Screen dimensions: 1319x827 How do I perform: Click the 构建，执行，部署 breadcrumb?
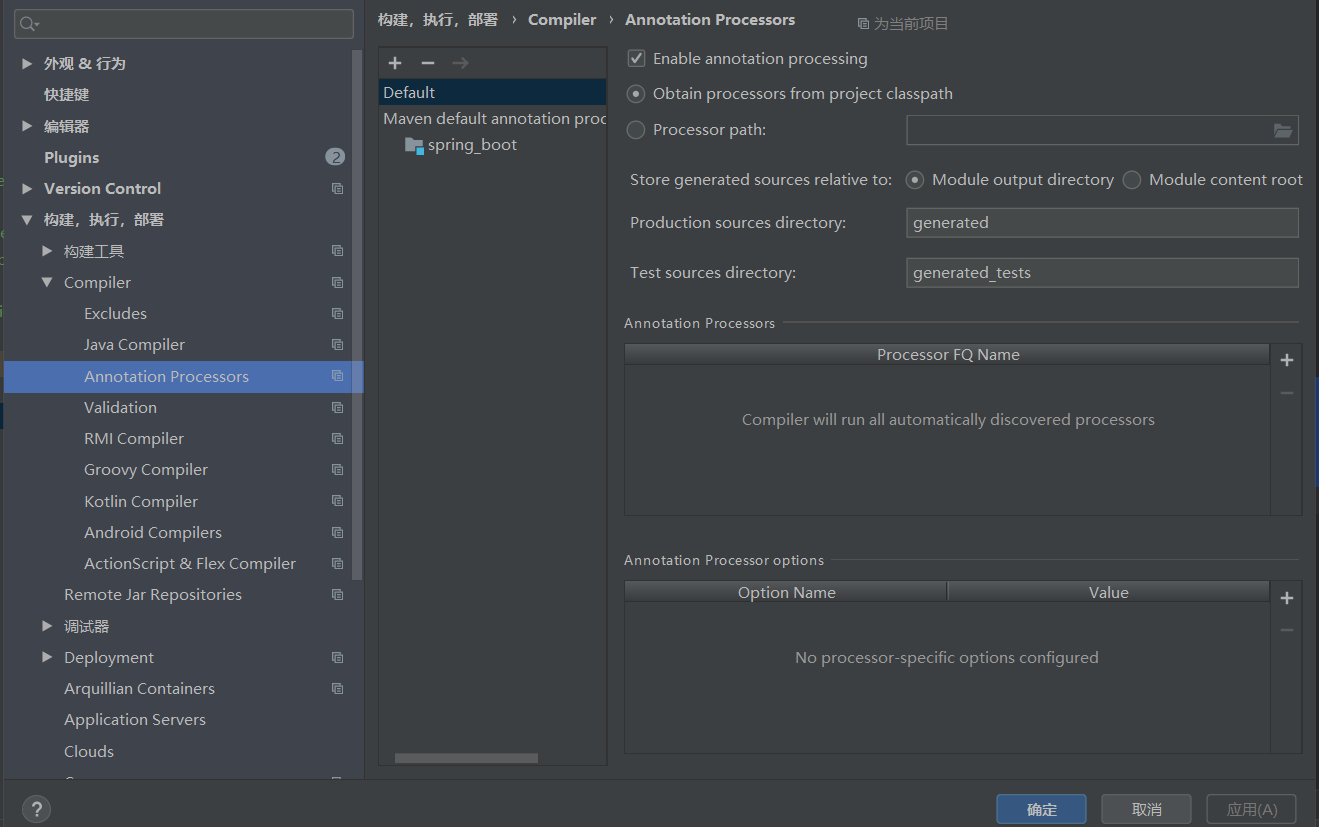pos(437,20)
